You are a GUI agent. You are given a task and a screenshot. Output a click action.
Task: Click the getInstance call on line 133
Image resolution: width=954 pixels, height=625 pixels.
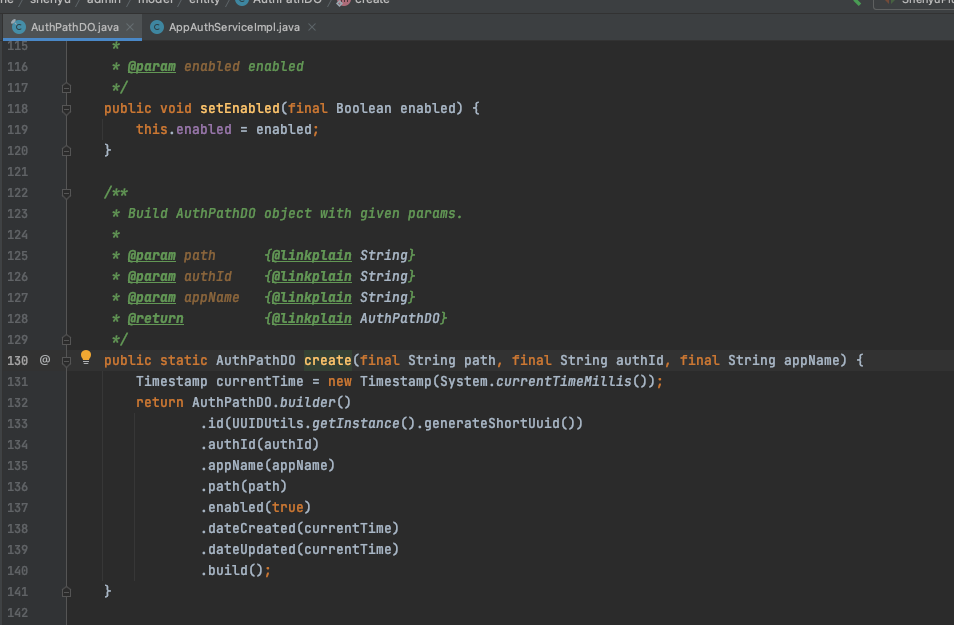tap(355, 424)
